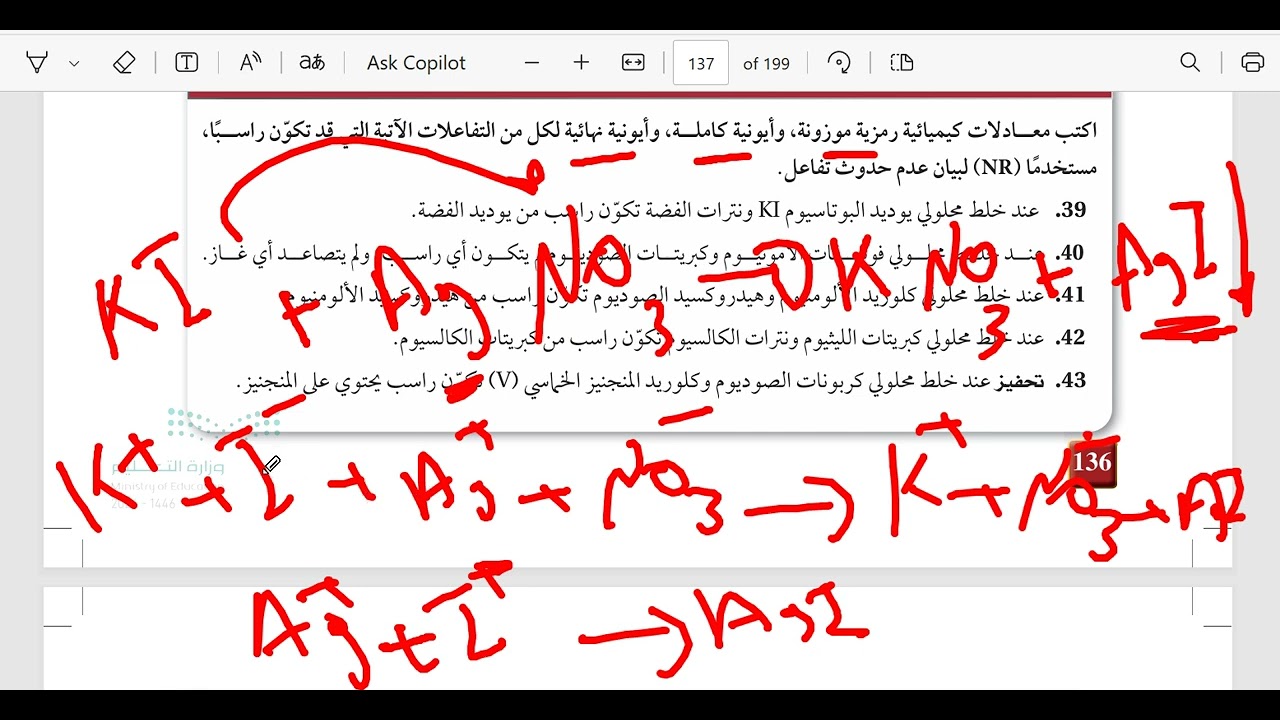Print the PDF document

coord(1252,63)
